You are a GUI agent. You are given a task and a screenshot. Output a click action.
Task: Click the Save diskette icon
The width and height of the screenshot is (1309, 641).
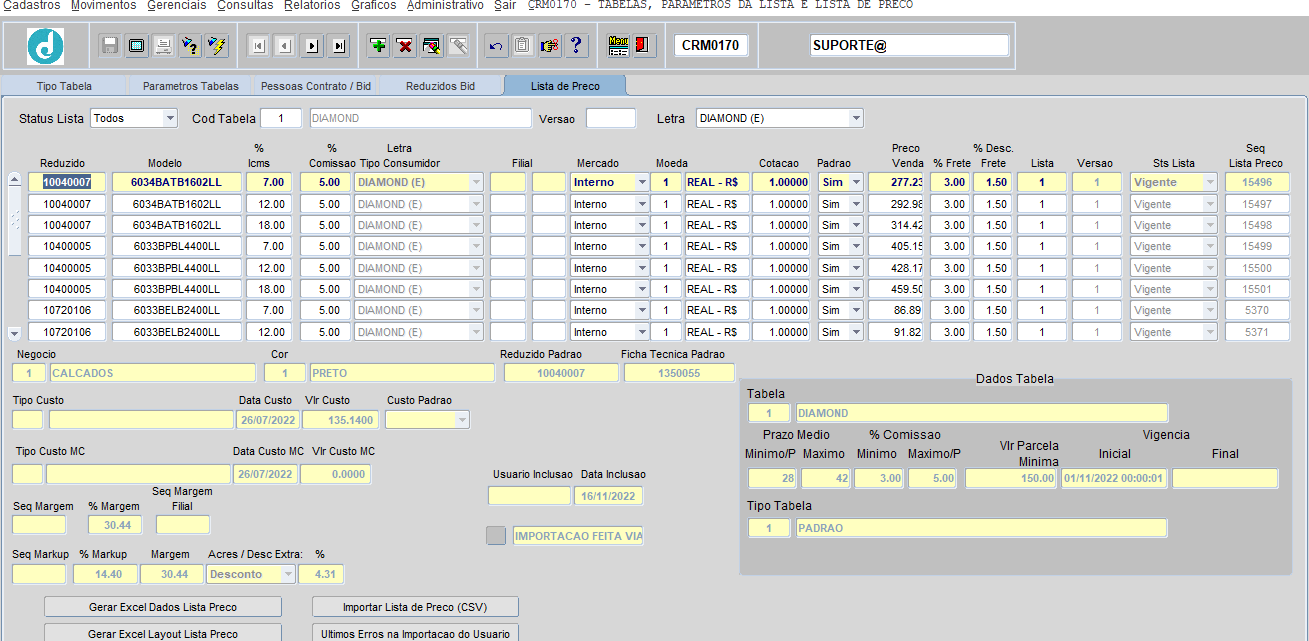pyautogui.click(x=110, y=45)
